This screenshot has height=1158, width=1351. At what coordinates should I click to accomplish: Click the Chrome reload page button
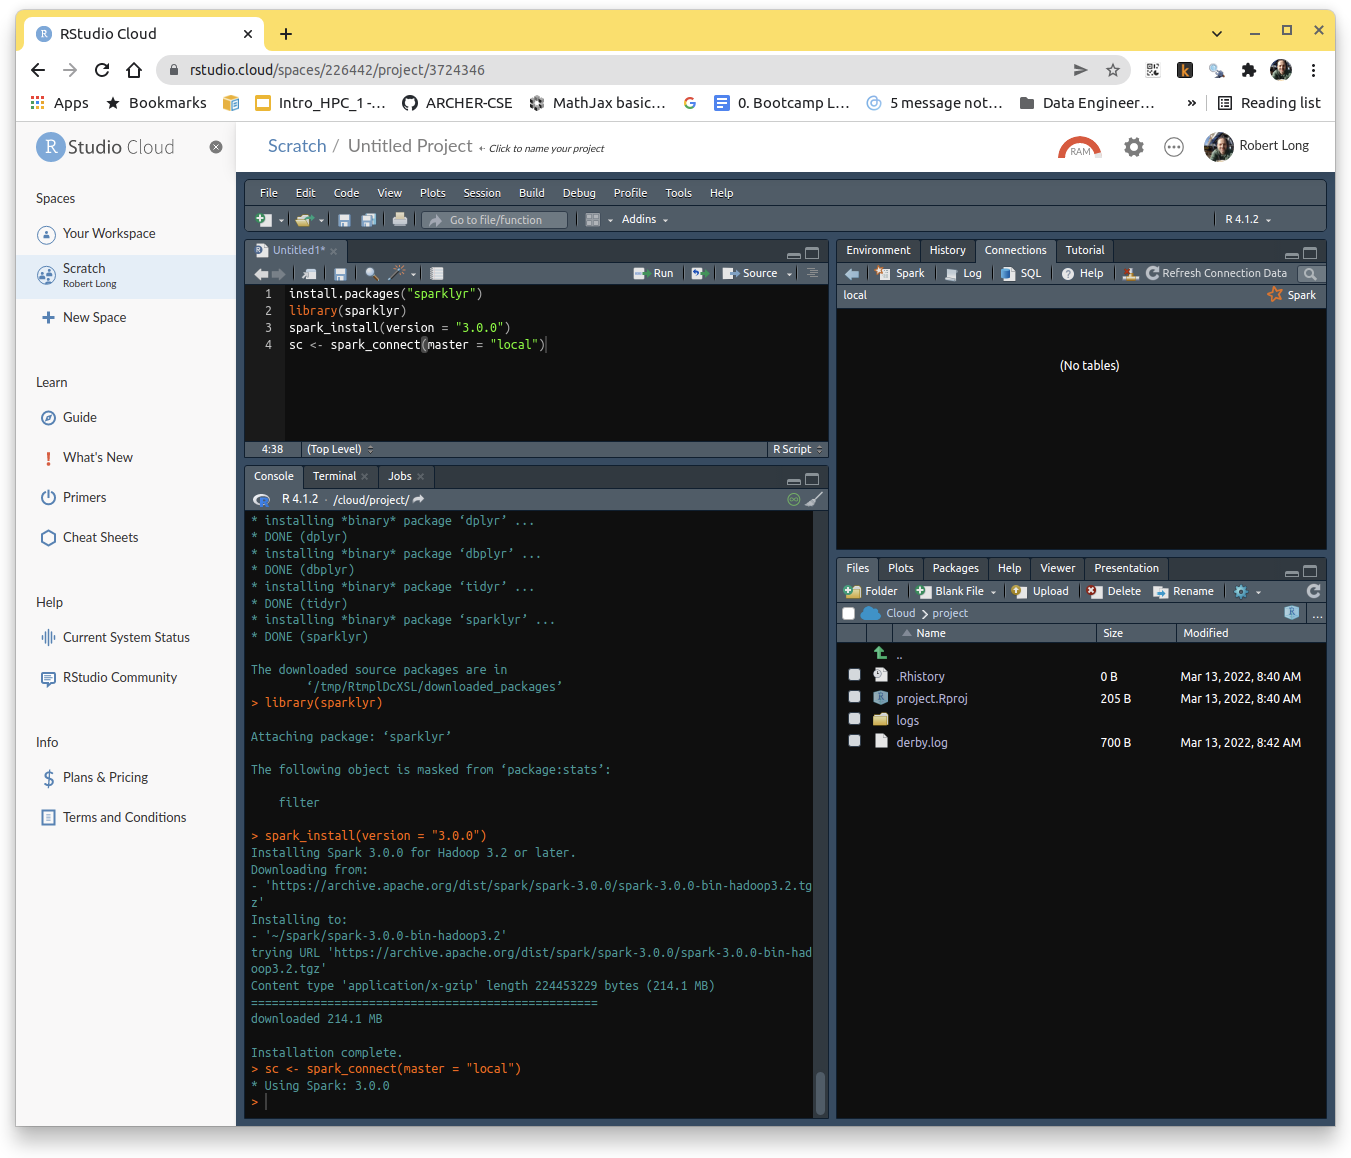[x=102, y=70]
